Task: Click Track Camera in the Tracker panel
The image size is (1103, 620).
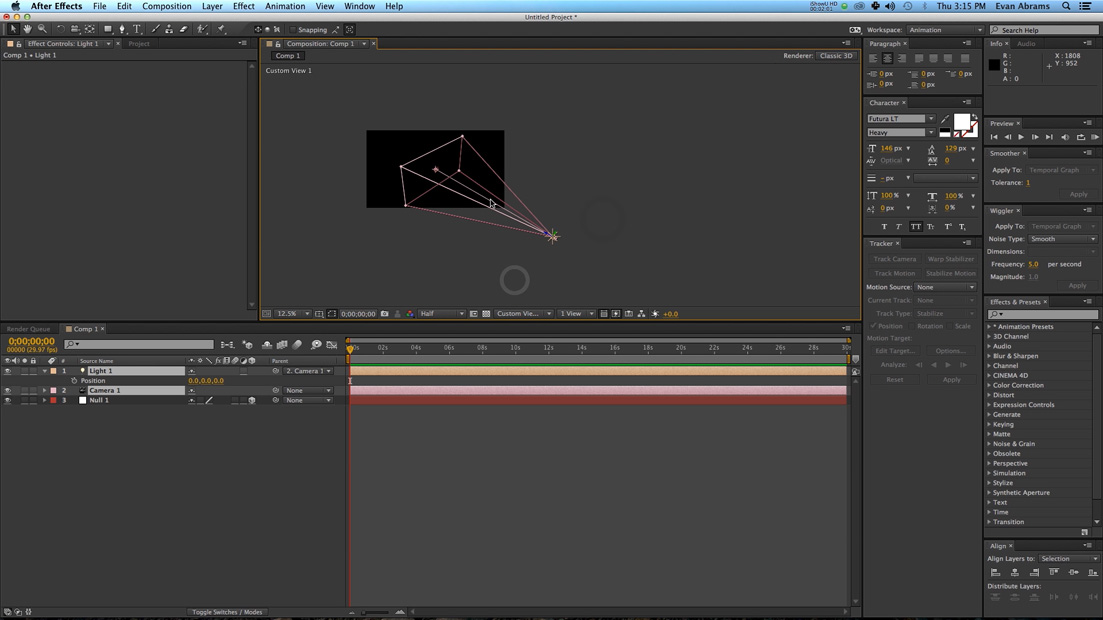Action: (894, 258)
